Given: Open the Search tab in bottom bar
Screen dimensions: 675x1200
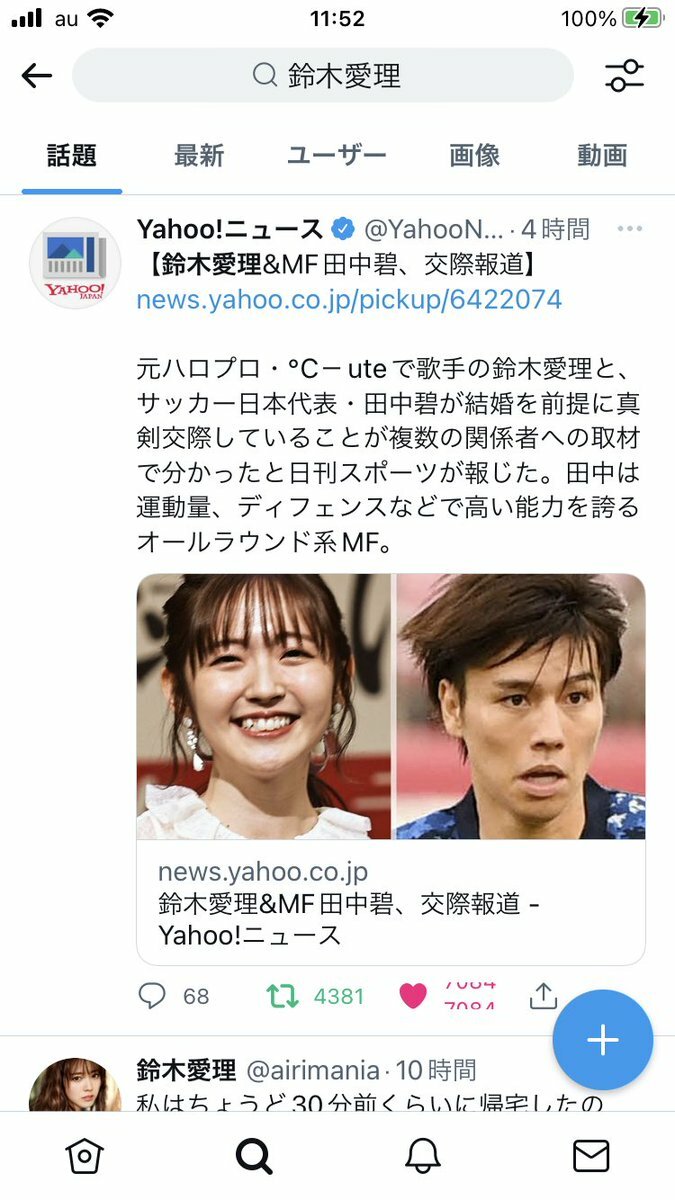Looking at the screenshot, I should (254, 1156).
